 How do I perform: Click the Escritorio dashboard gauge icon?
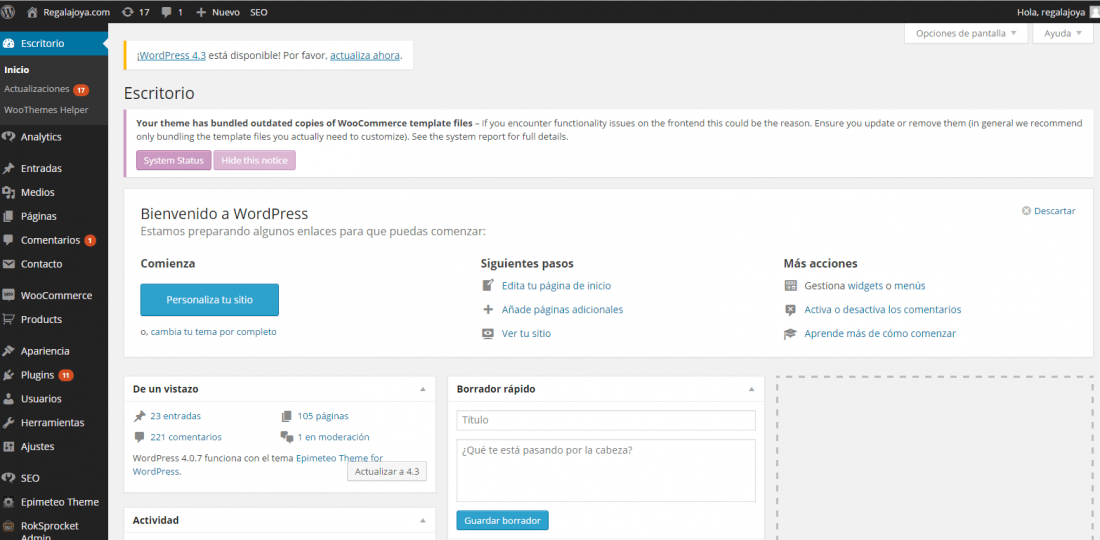pos(8,43)
